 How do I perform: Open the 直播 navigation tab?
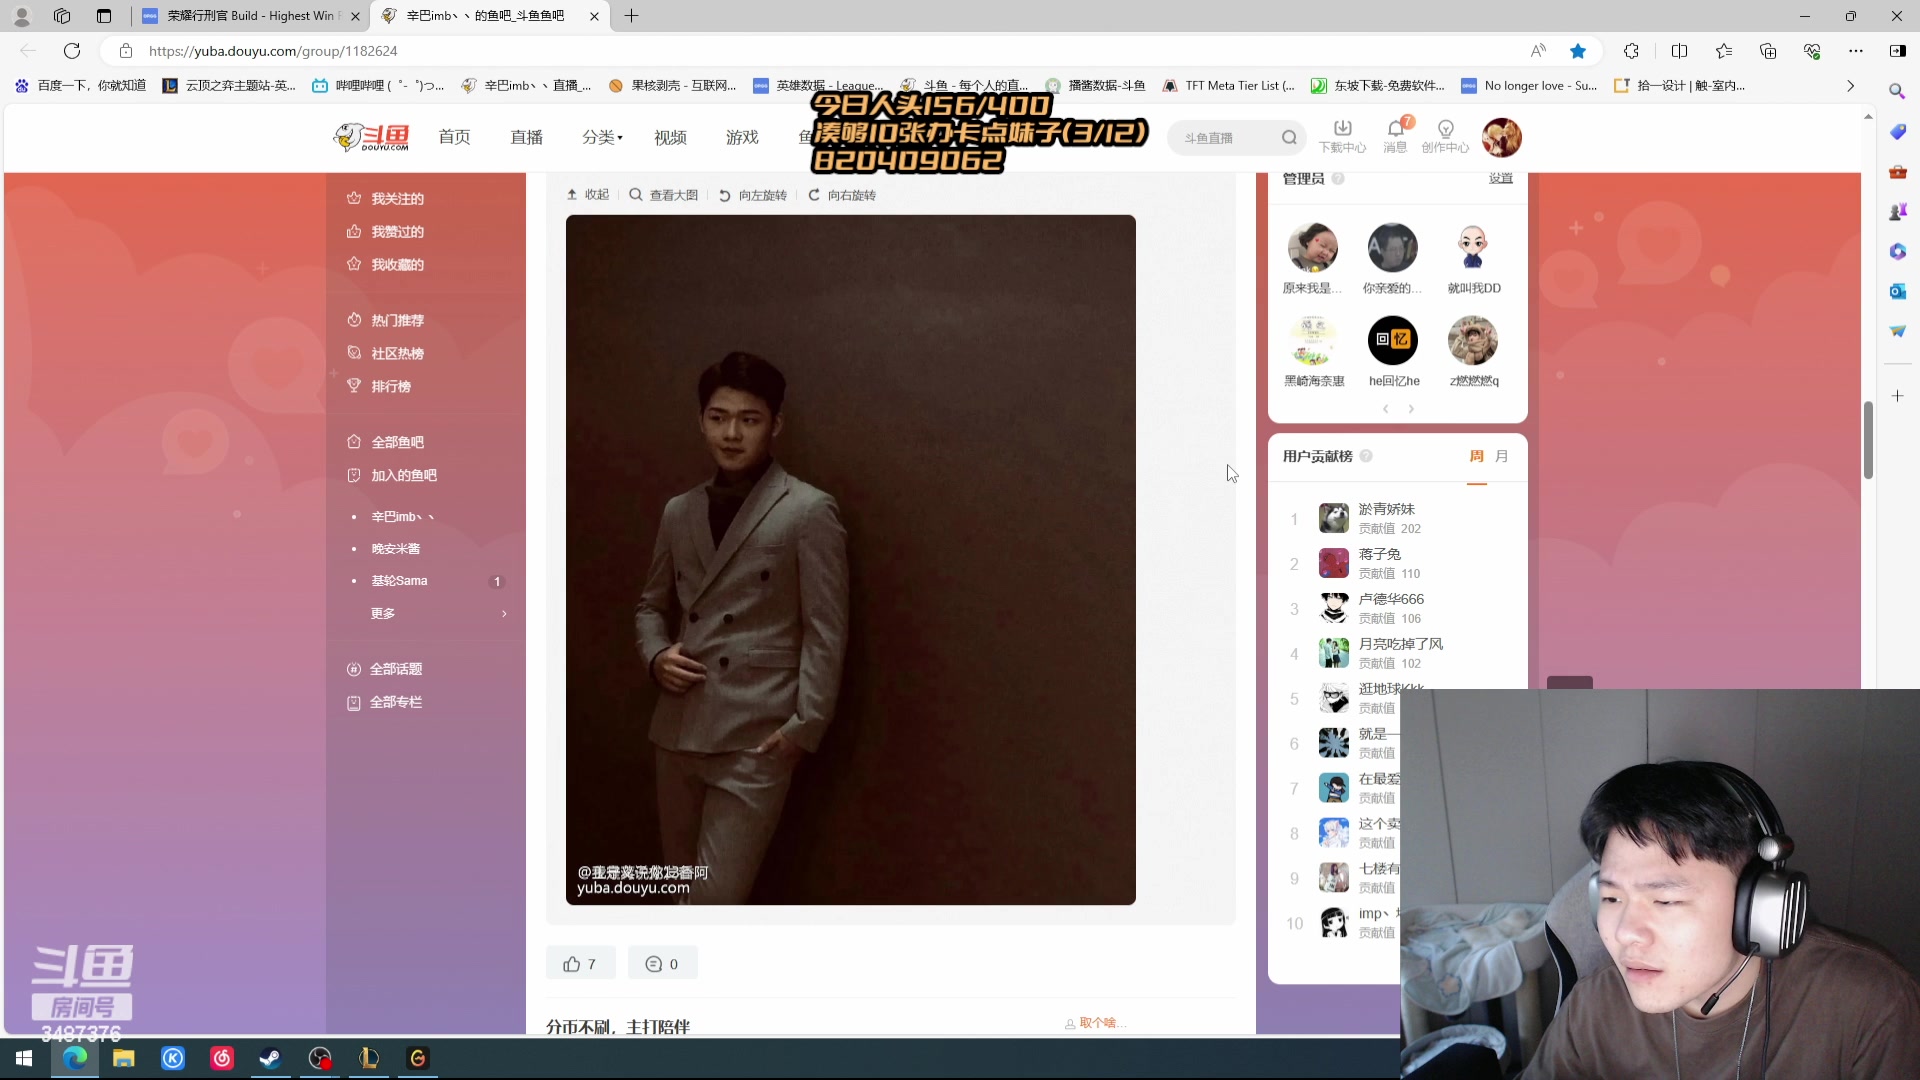[526, 137]
